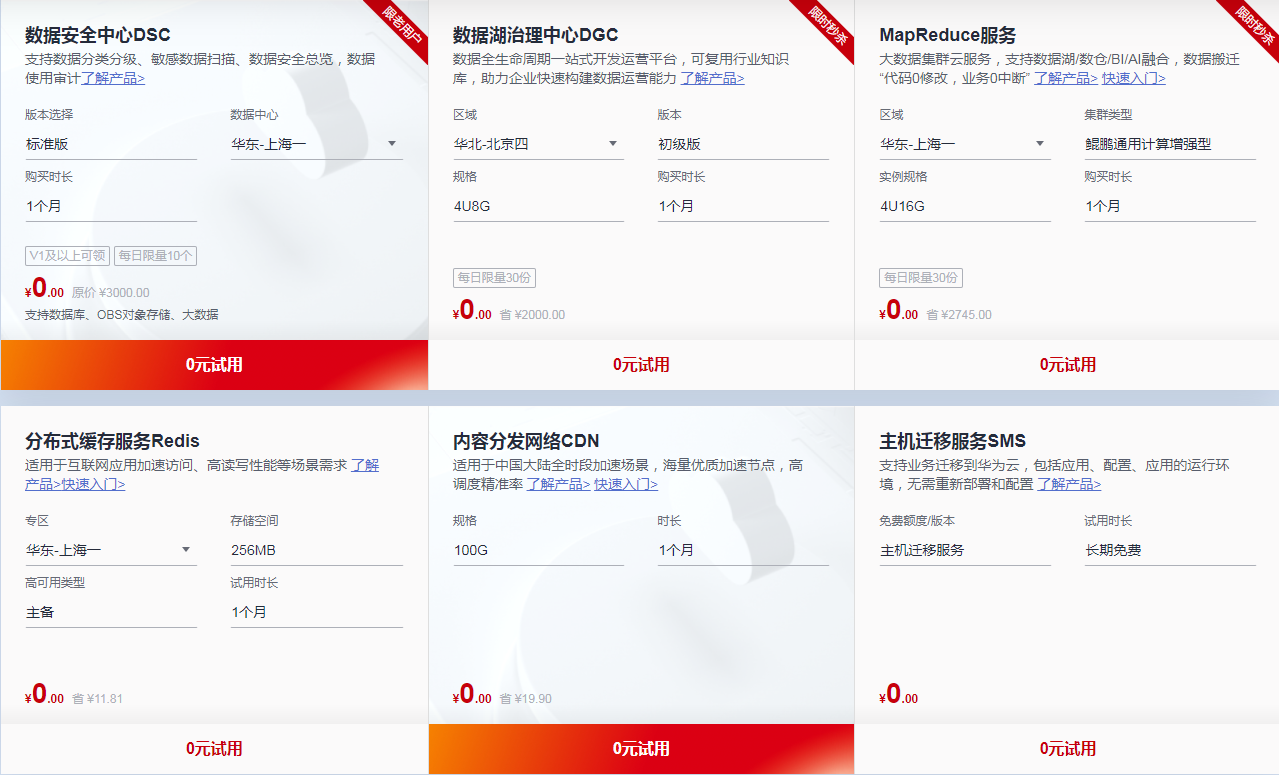Image resolution: width=1279 pixels, height=775 pixels.
Task: Expand 区域 dropdown in MapReduce card
Action: pos(965,144)
